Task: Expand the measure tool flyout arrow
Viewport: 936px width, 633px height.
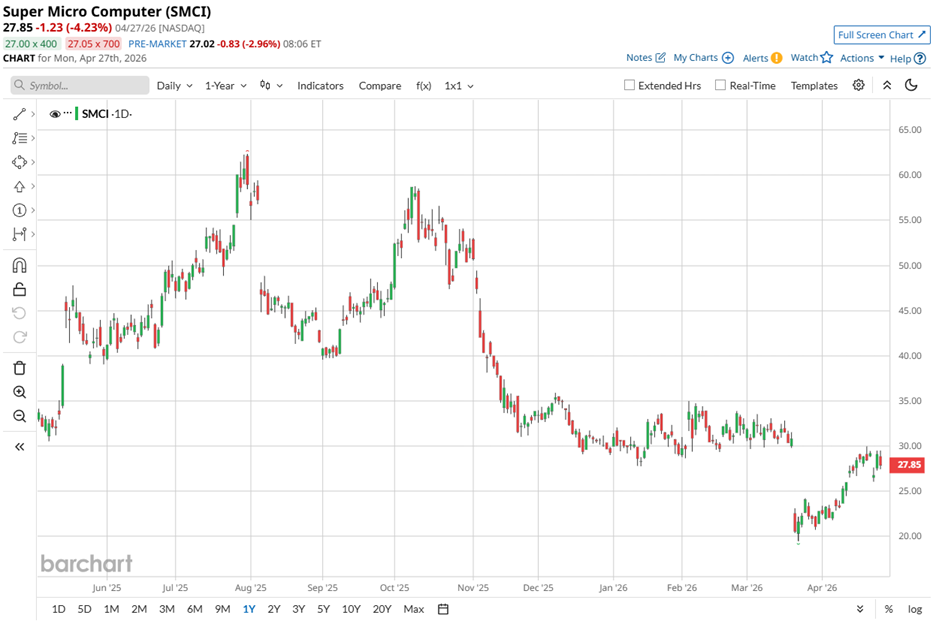Action: tap(33, 234)
